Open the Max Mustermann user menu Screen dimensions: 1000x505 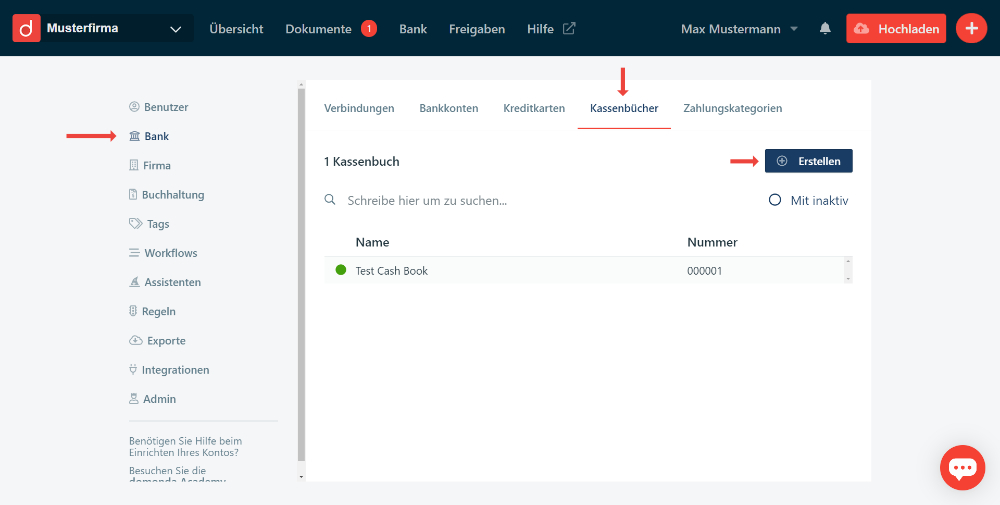tap(740, 29)
